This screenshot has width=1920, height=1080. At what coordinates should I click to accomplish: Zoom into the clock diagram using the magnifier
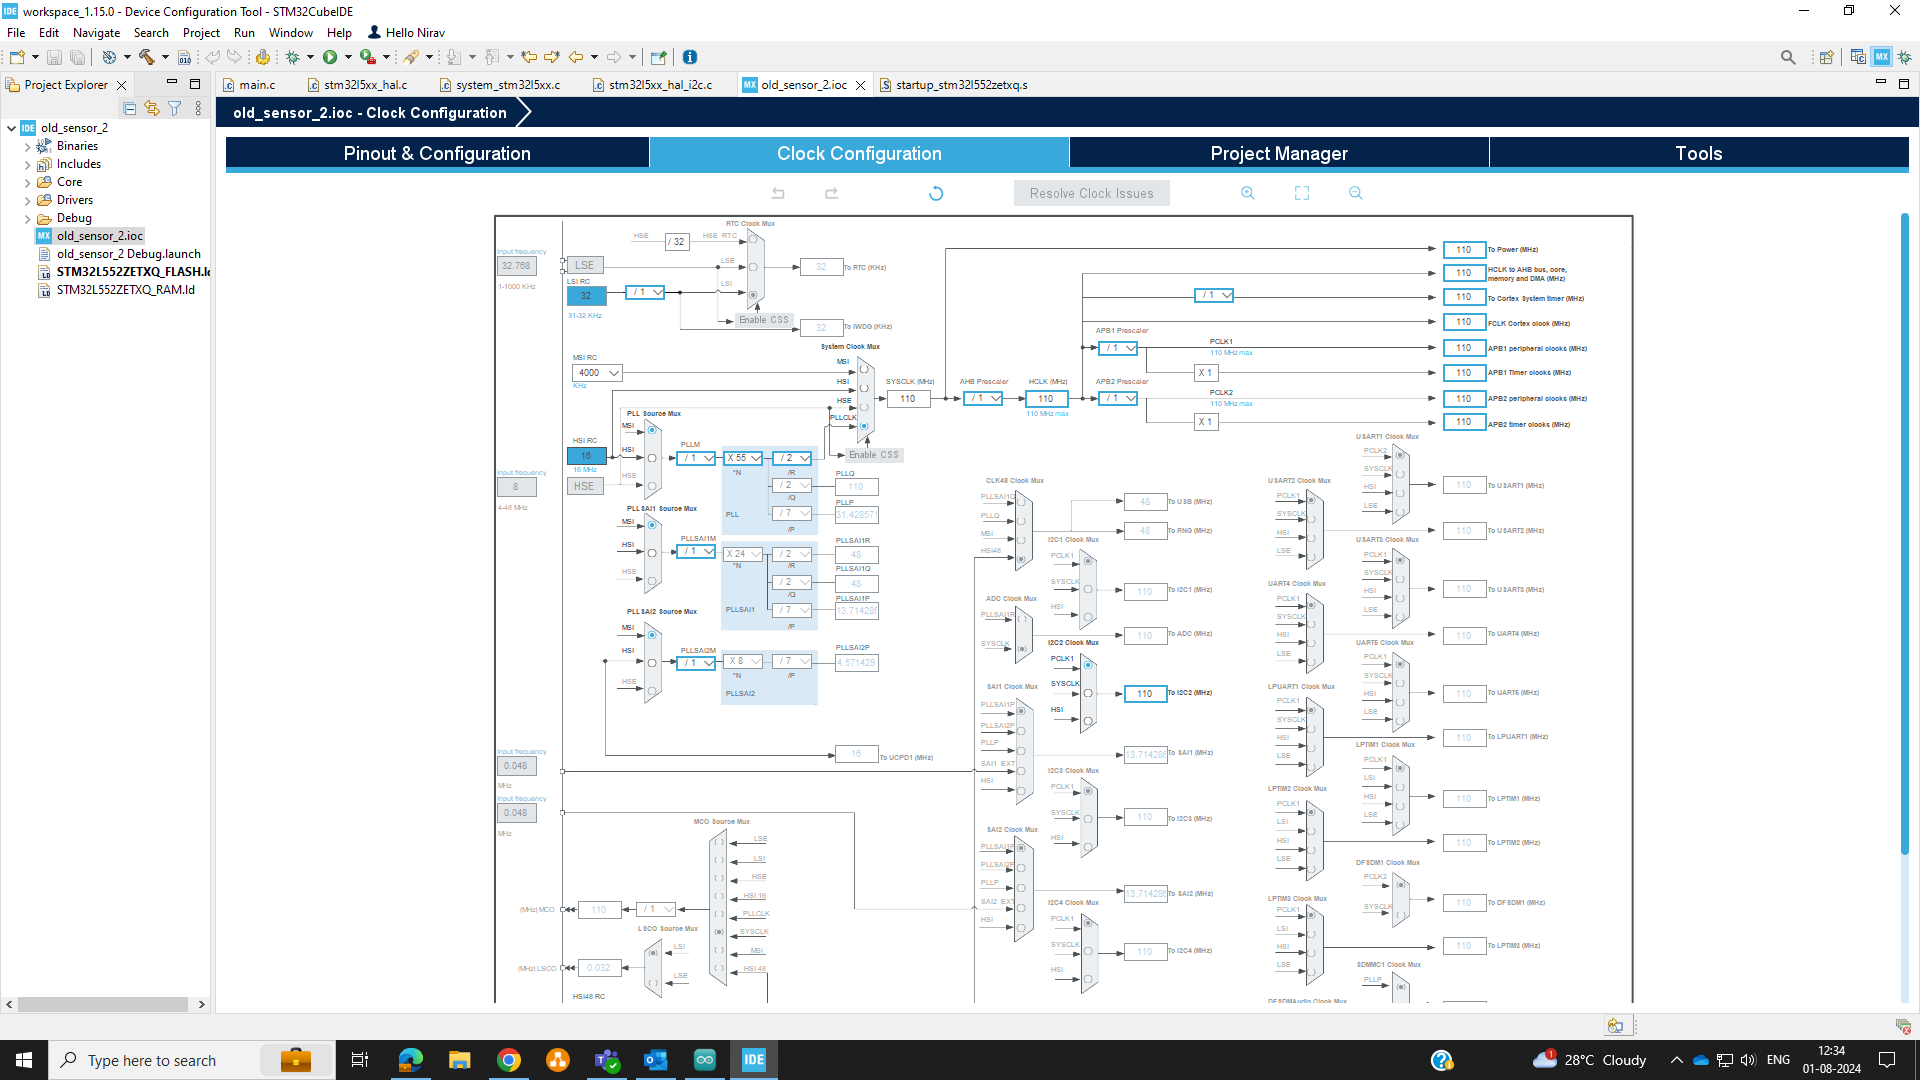pos(1248,192)
